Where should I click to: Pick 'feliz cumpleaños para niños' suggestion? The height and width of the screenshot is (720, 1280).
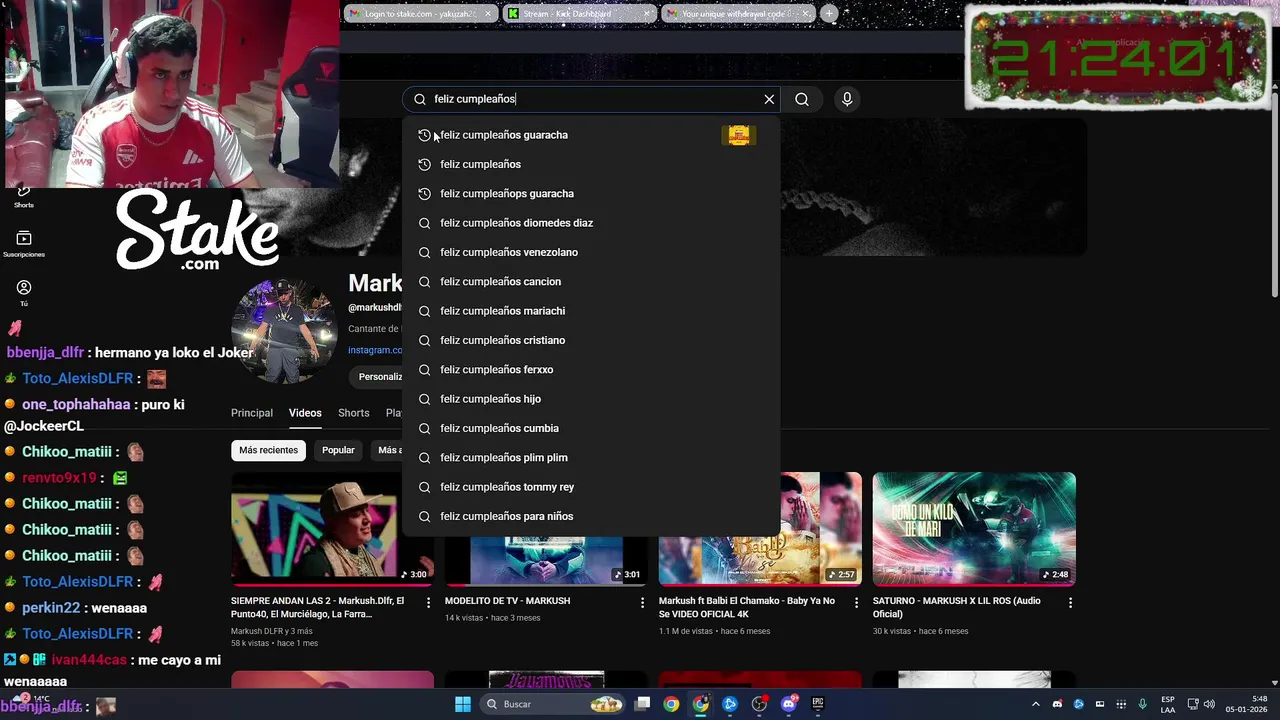pos(591,516)
